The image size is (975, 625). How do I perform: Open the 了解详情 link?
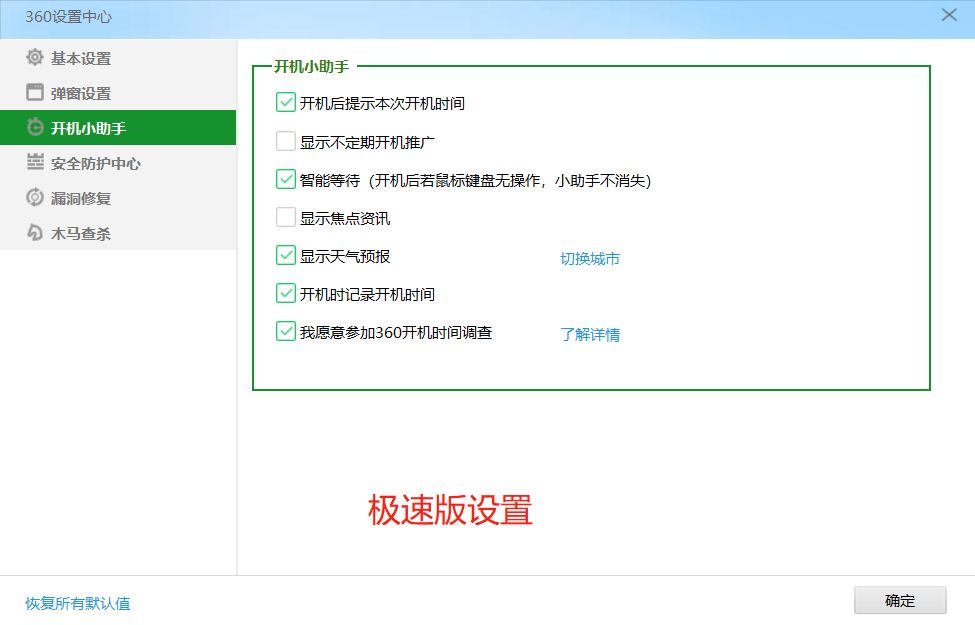589,335
